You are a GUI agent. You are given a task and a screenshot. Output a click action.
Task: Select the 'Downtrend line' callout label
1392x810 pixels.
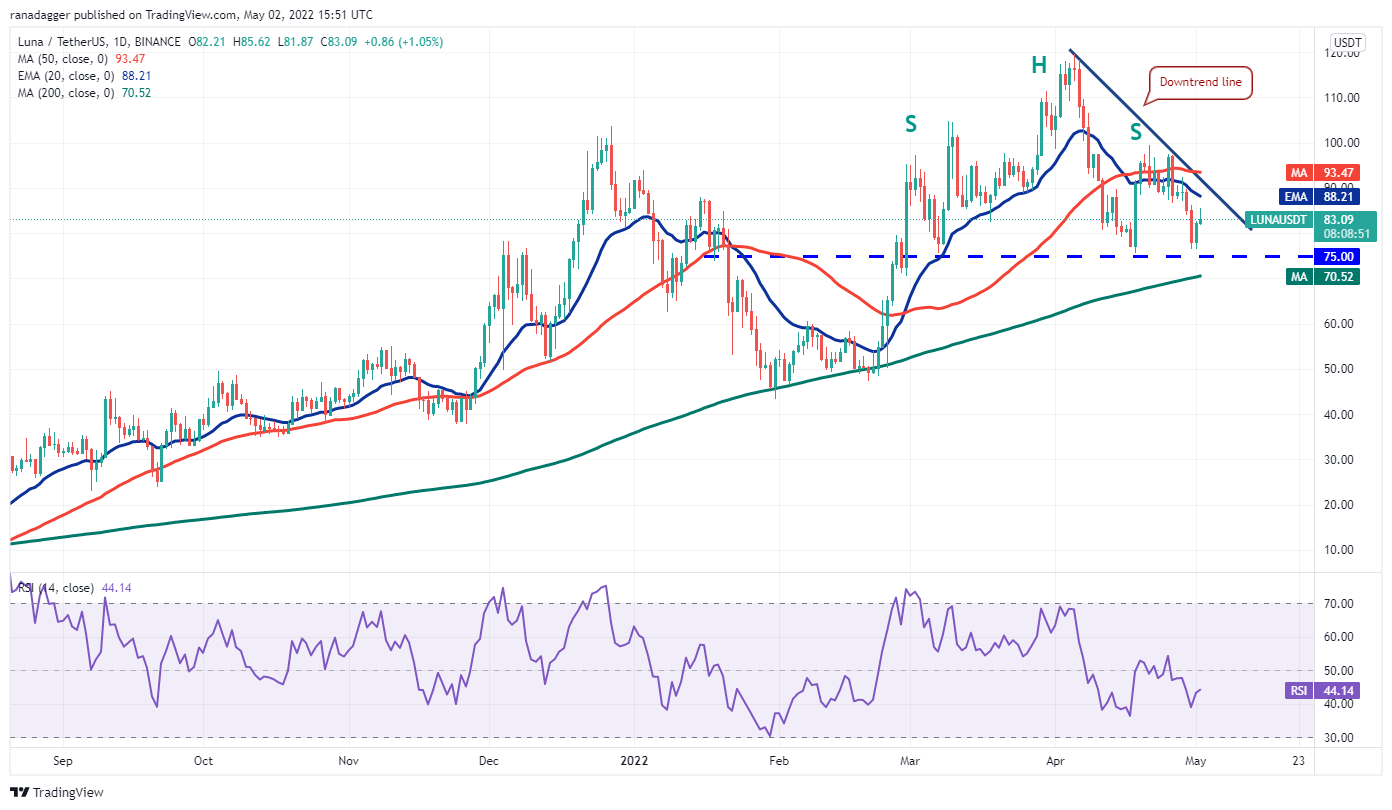(1200, 82)
